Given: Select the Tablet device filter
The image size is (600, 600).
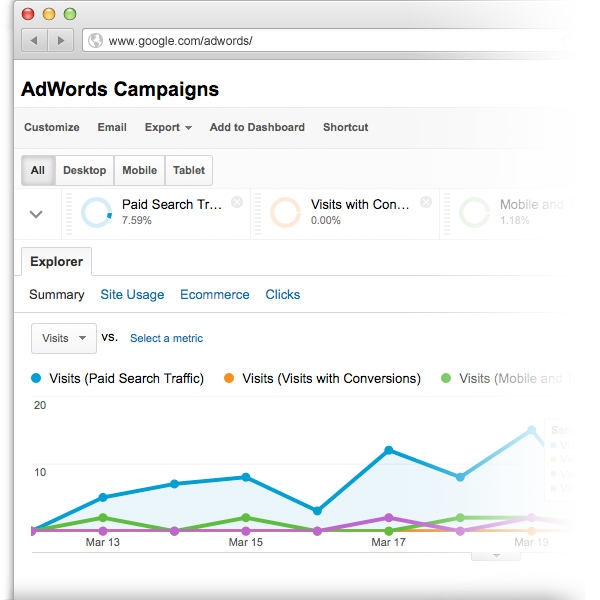Looking at the screenshot, I should 189,170.
